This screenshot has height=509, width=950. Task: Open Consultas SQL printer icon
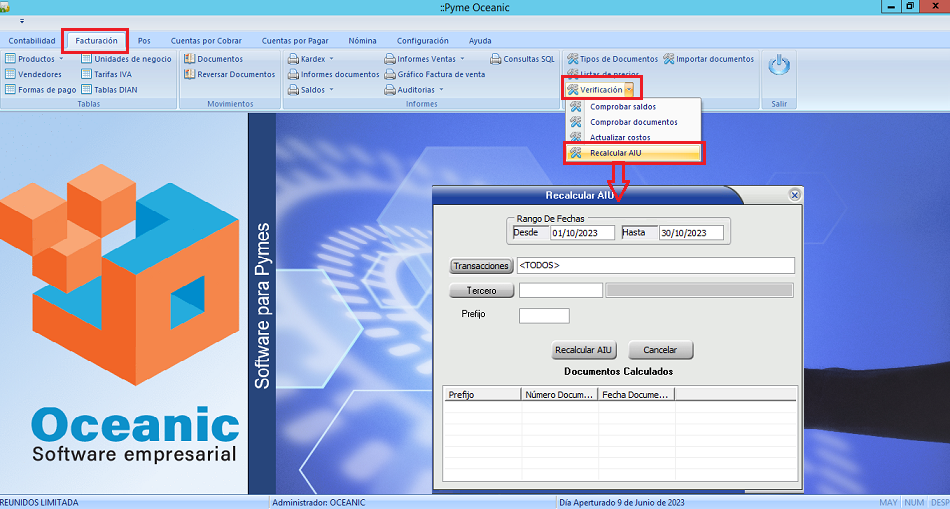tap(496, 59)
